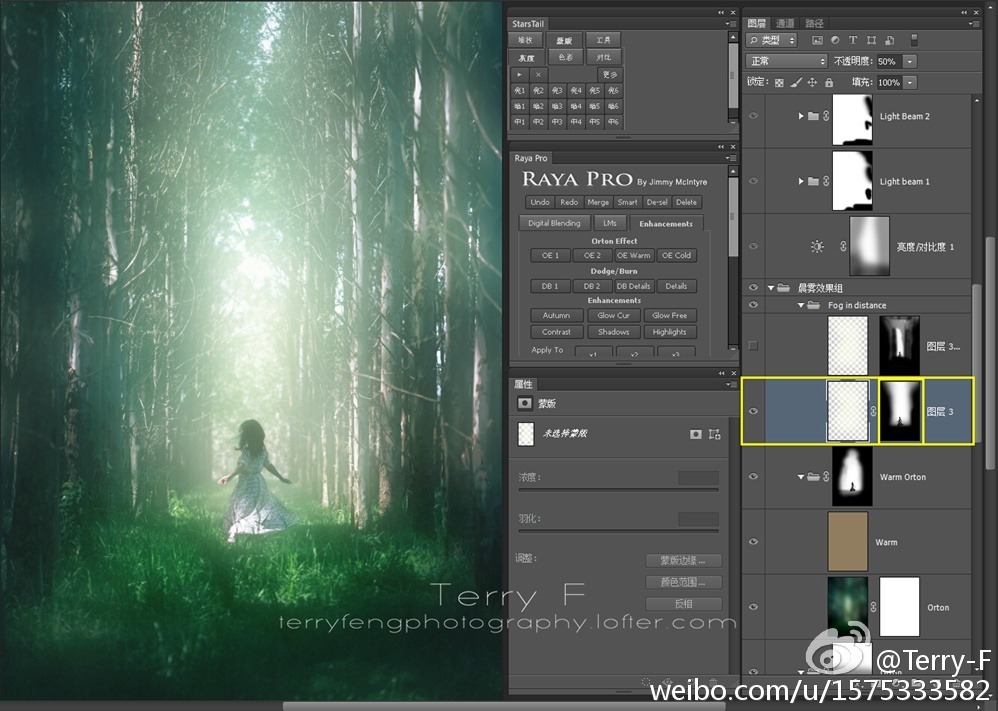This screenshot has width=998, height=711.
Task: Click the X button in StarsTail panel
Action: tap(538, 74)
